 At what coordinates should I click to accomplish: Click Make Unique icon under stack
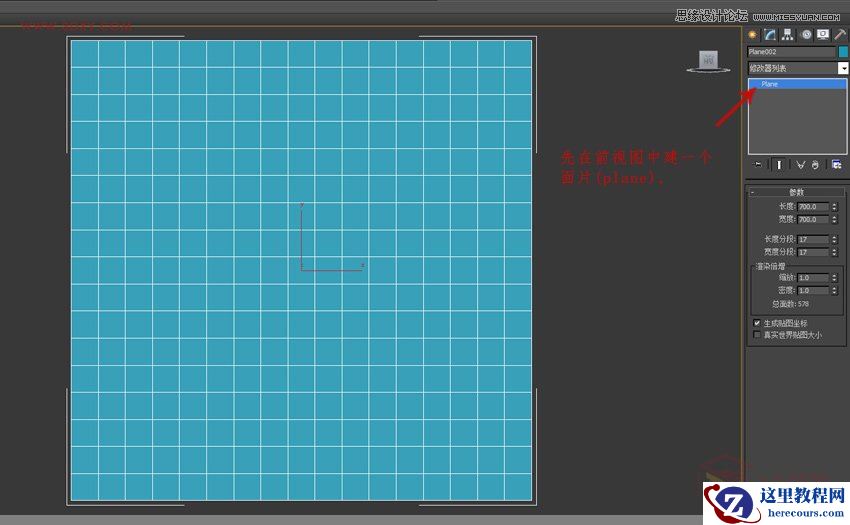pyautogui.click(x=801, y=164)
